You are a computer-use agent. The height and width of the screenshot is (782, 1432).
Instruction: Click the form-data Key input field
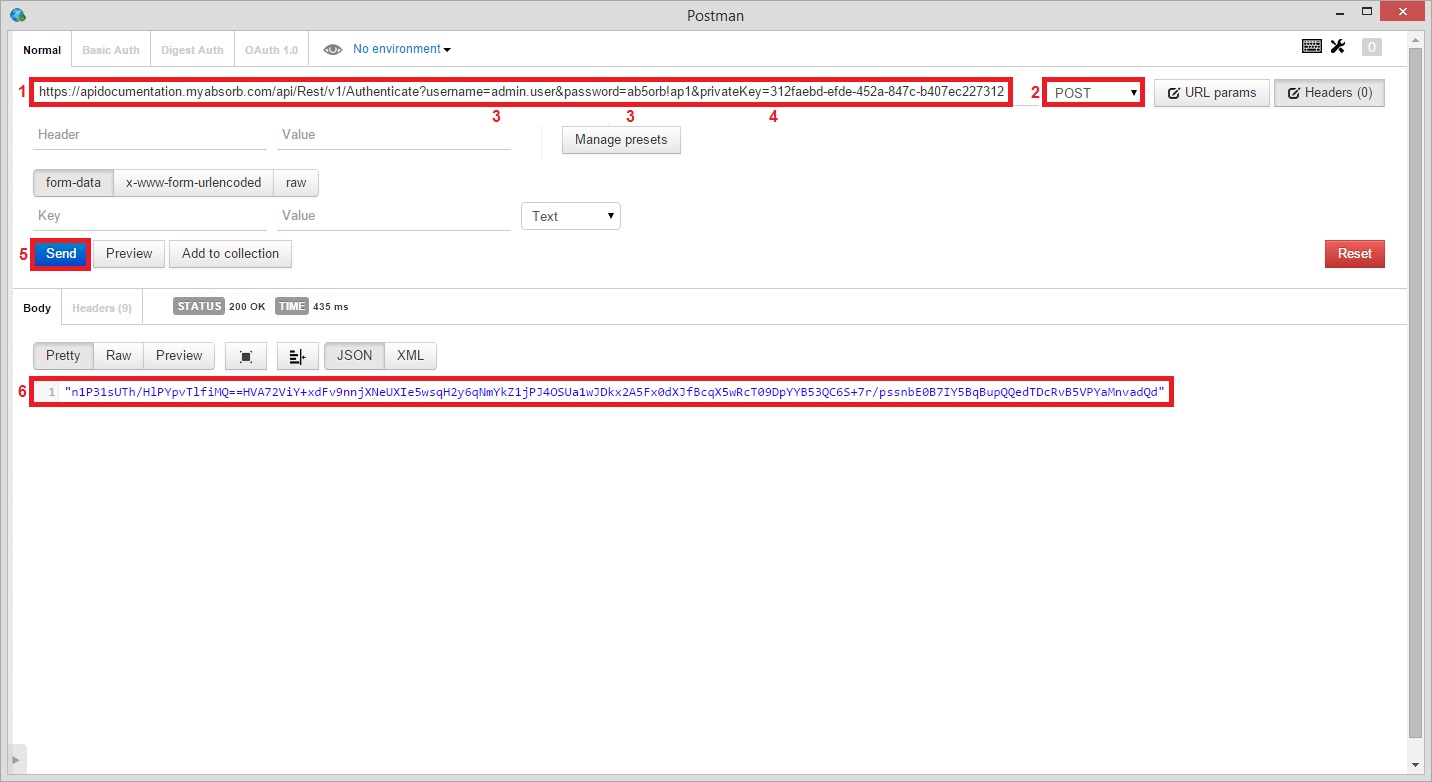click(x=150, y=216)
